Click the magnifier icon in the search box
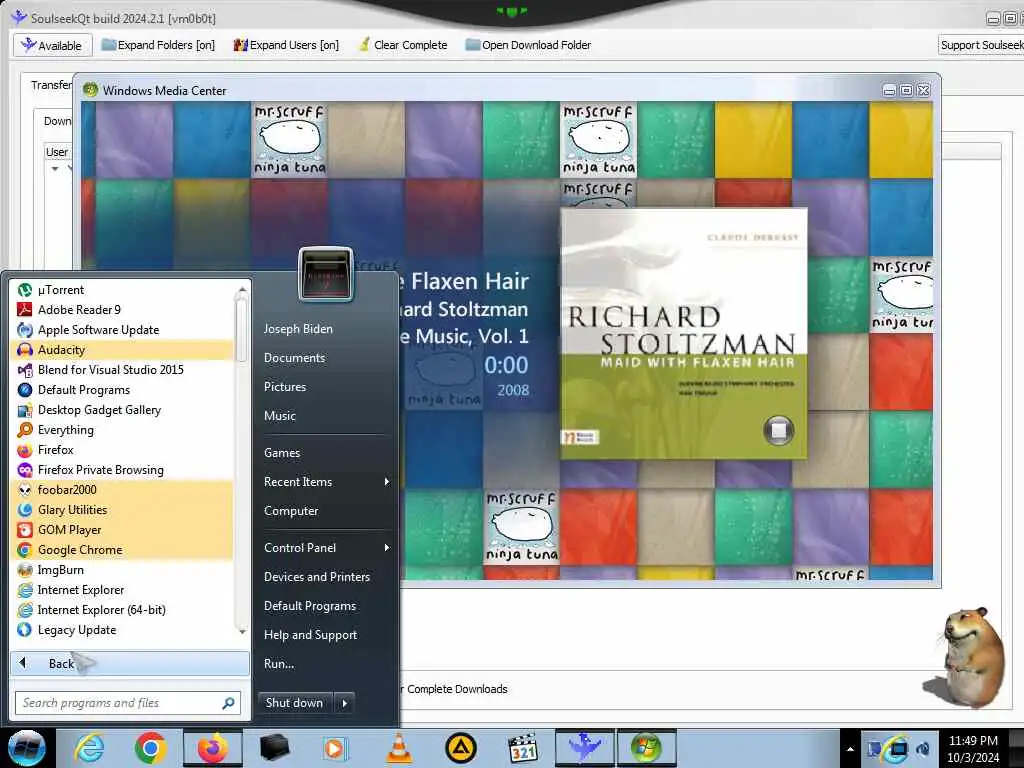The width and height of the screenshot is (1024, 768). (x=228, y=703)
